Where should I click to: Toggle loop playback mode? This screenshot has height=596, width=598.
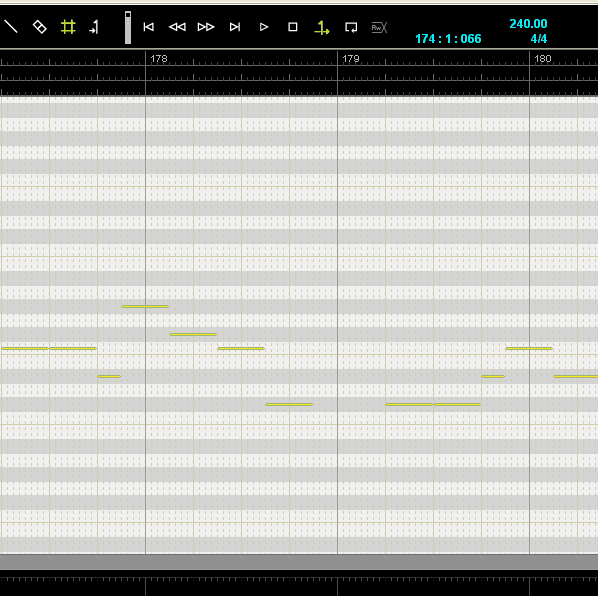pyautogui.click(x=351, y=27)
